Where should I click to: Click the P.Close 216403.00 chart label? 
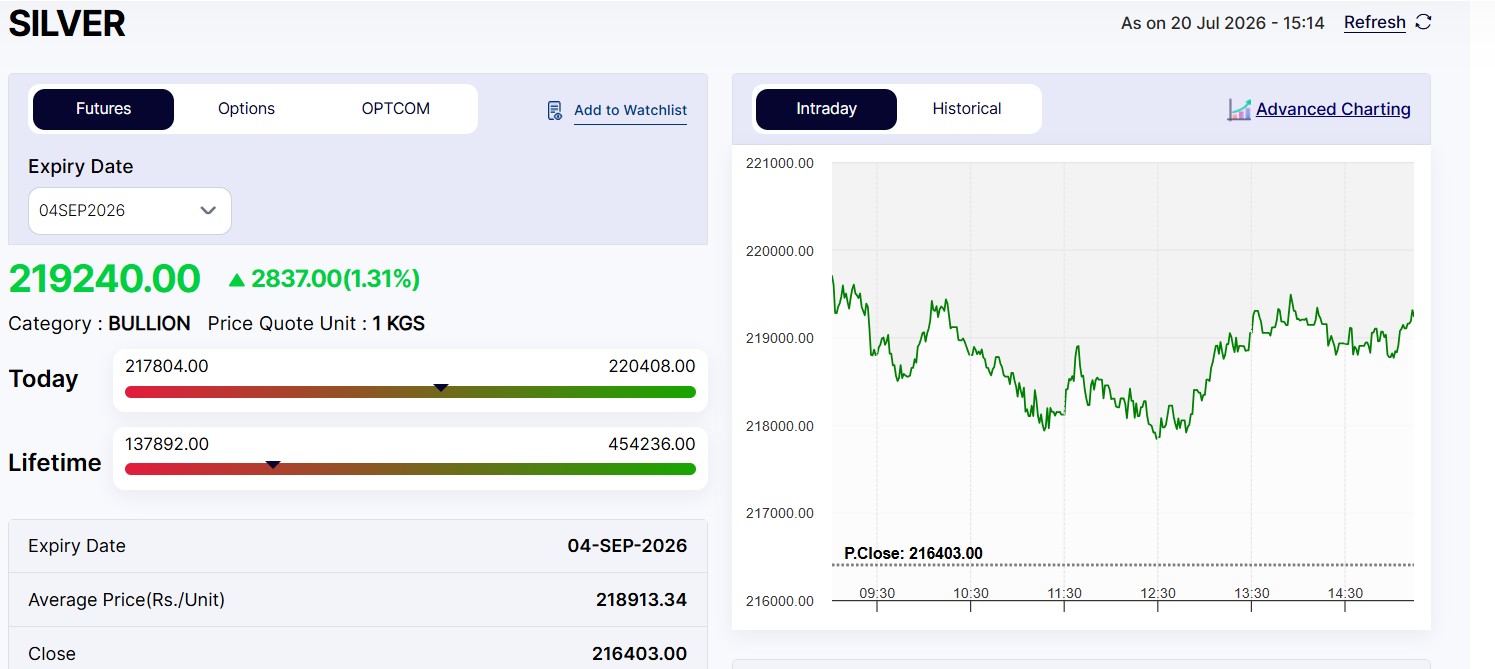pos(913,553)
